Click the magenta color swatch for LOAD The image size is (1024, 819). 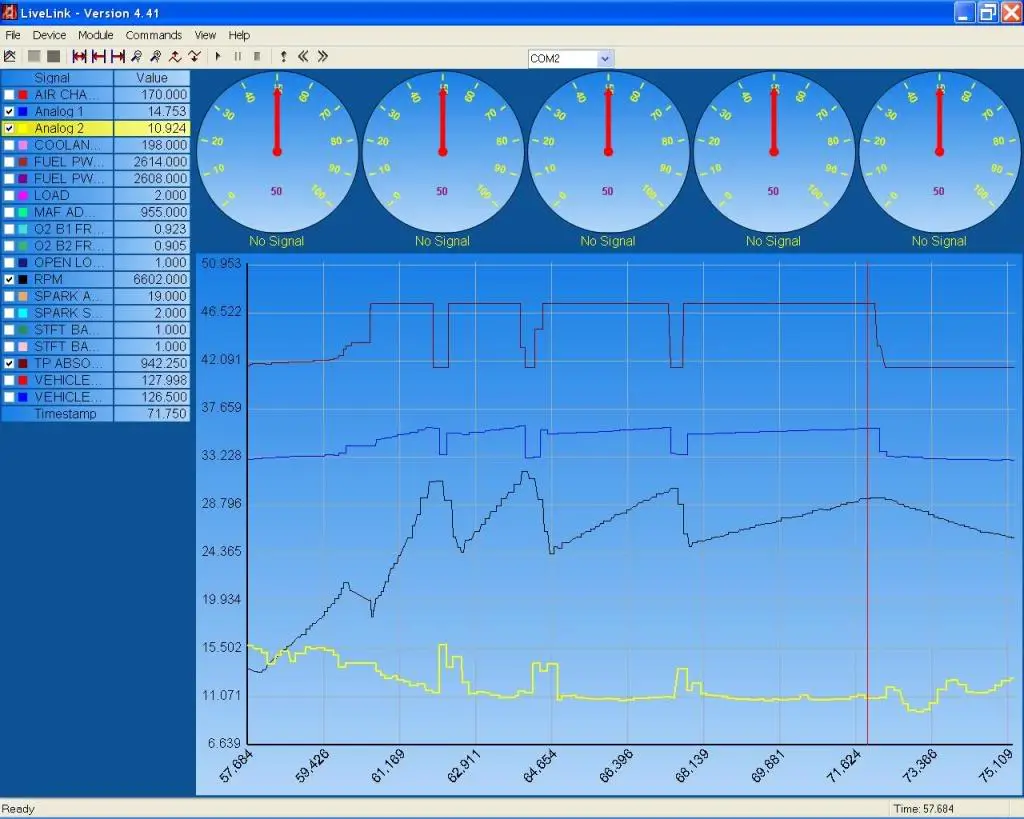click(23, 195)
